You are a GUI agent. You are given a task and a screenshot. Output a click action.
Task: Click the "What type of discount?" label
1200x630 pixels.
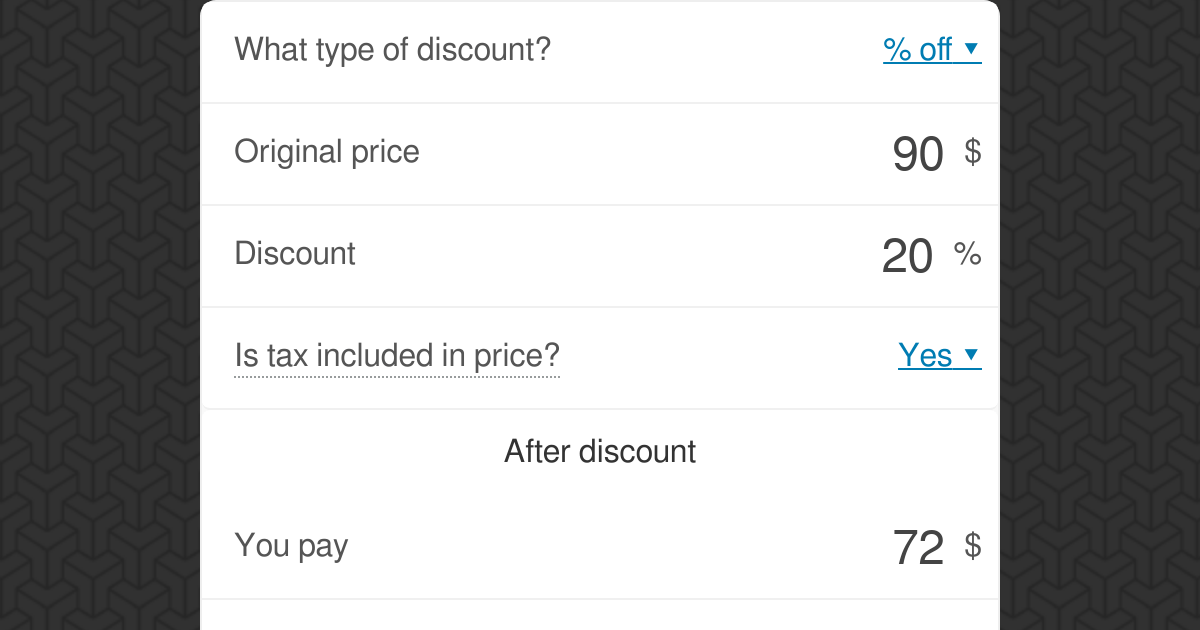pos(392,48)
